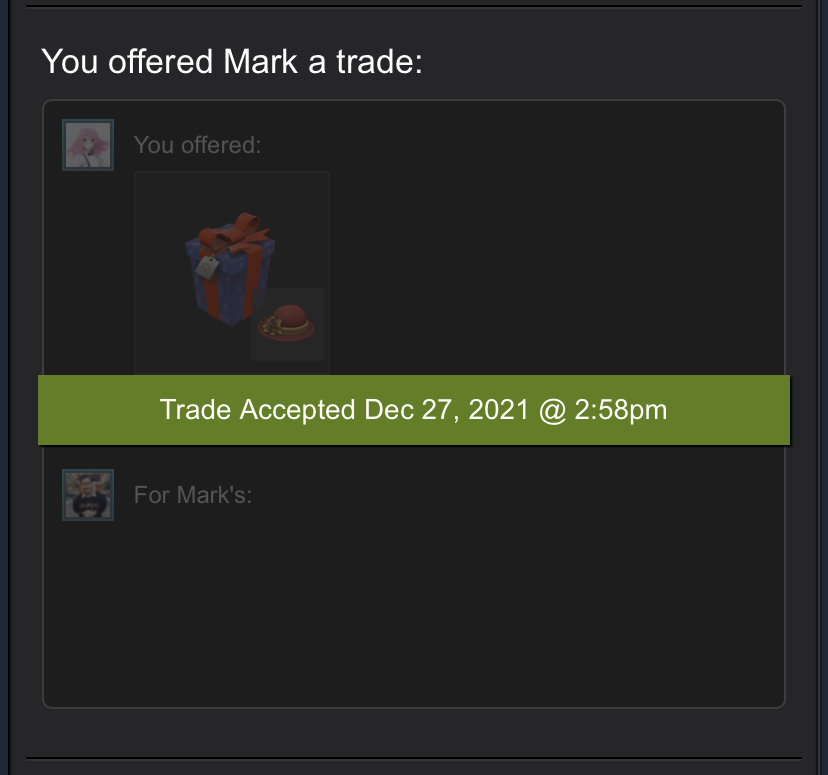Open the gift-wrapped item slot

pyautogui.click(x=232, y=273)
